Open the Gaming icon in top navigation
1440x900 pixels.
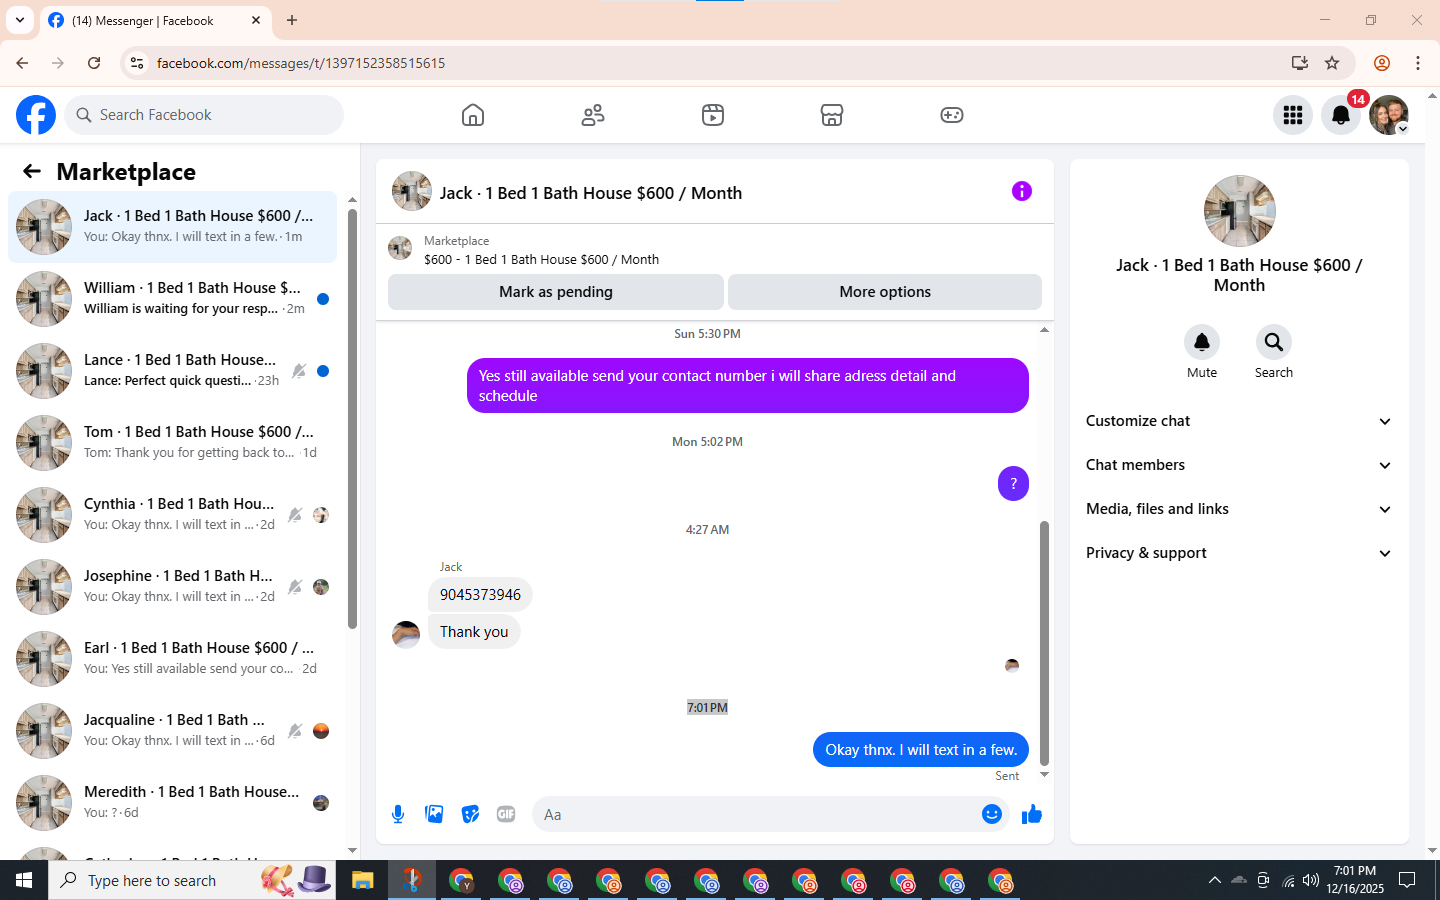(952, 115)
